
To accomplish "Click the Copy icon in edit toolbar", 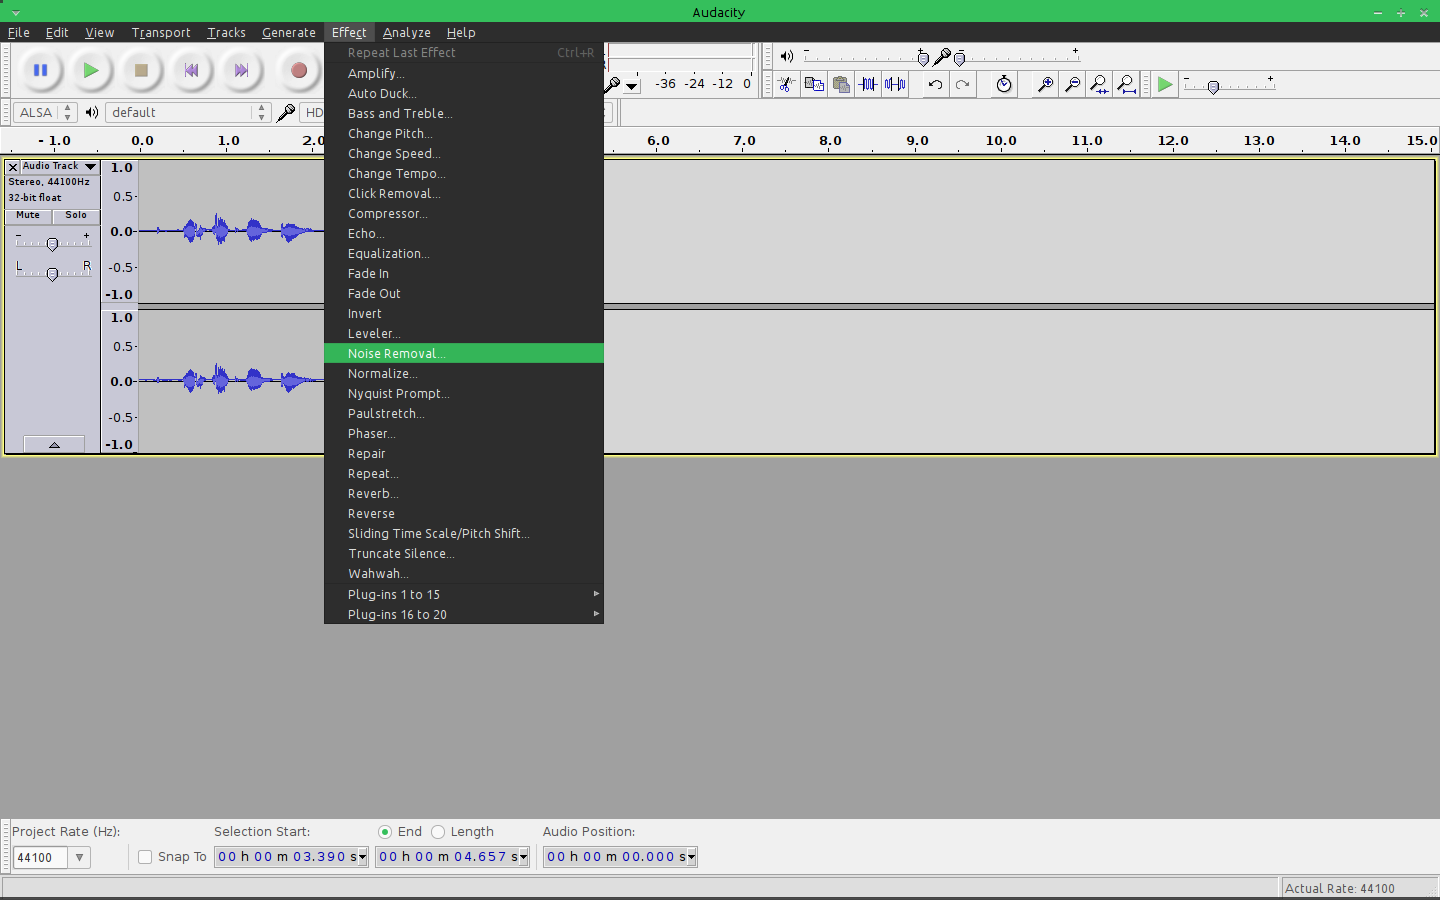I will point(814,84).
